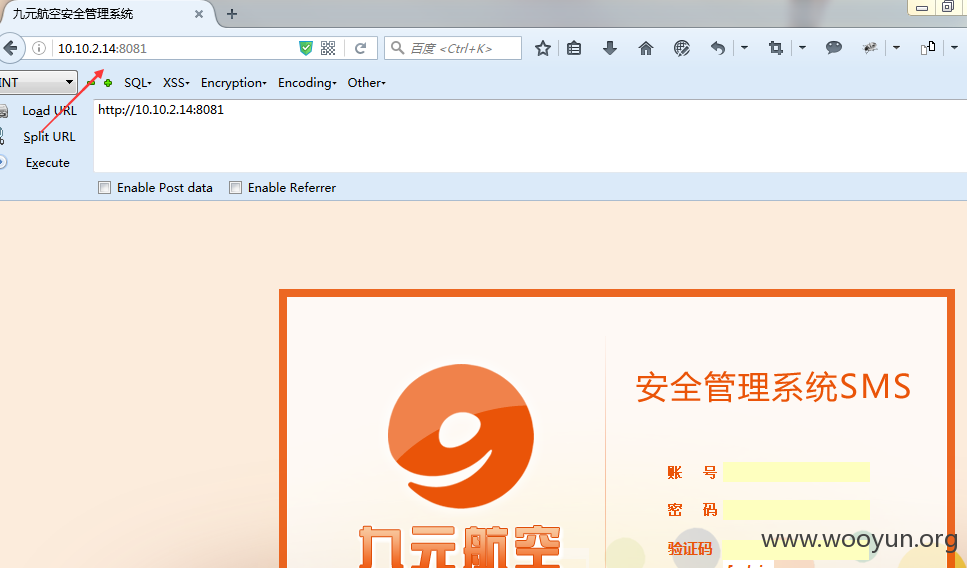Click the green plus icon in HackBar

pos(108,83)
